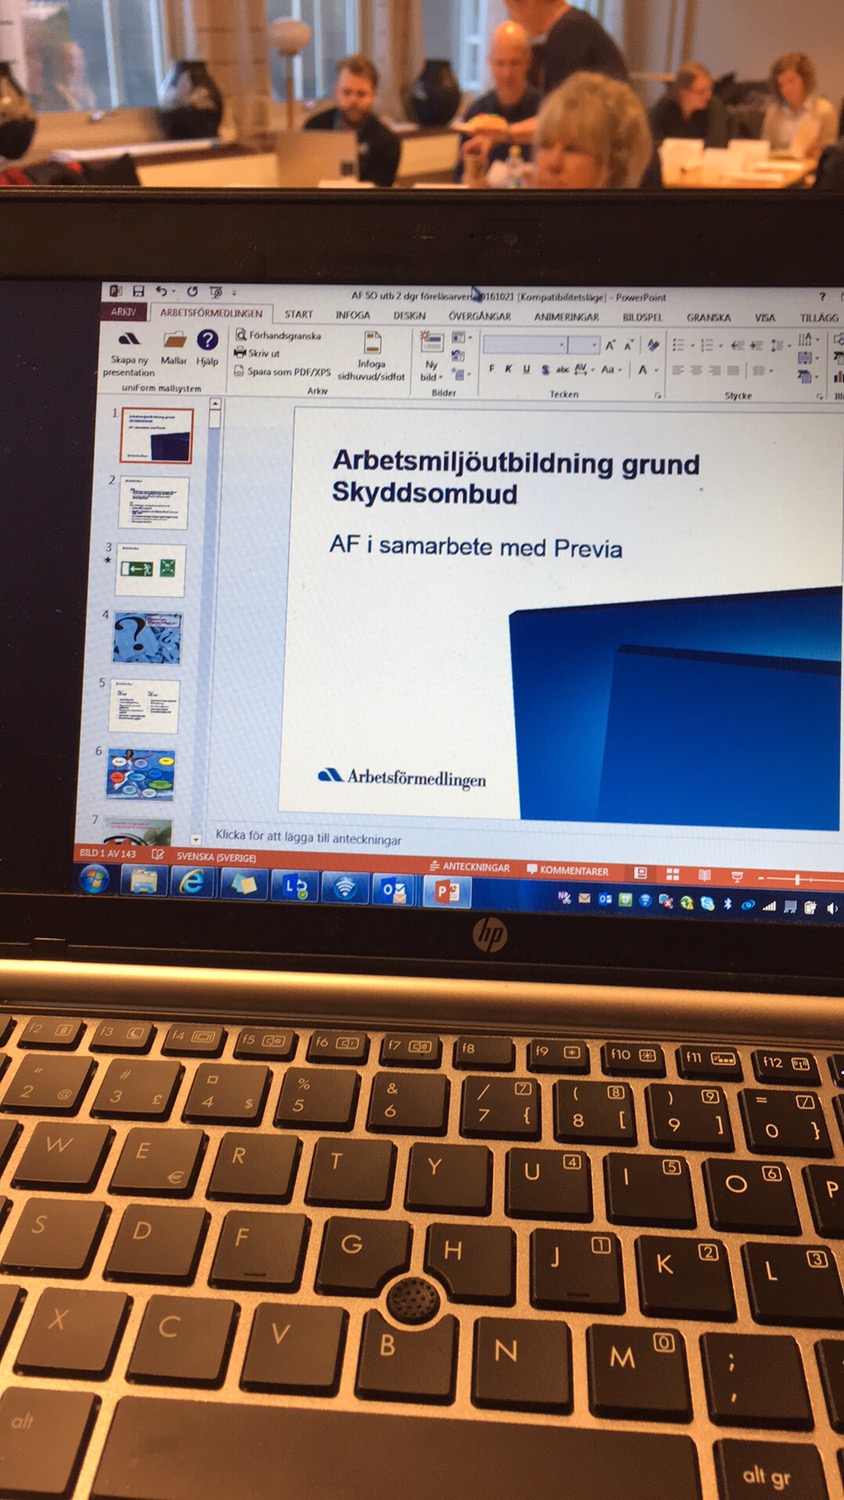Open the slide layout dropdown in Bilder group
844x1500 pixels.
coord(462,339)
